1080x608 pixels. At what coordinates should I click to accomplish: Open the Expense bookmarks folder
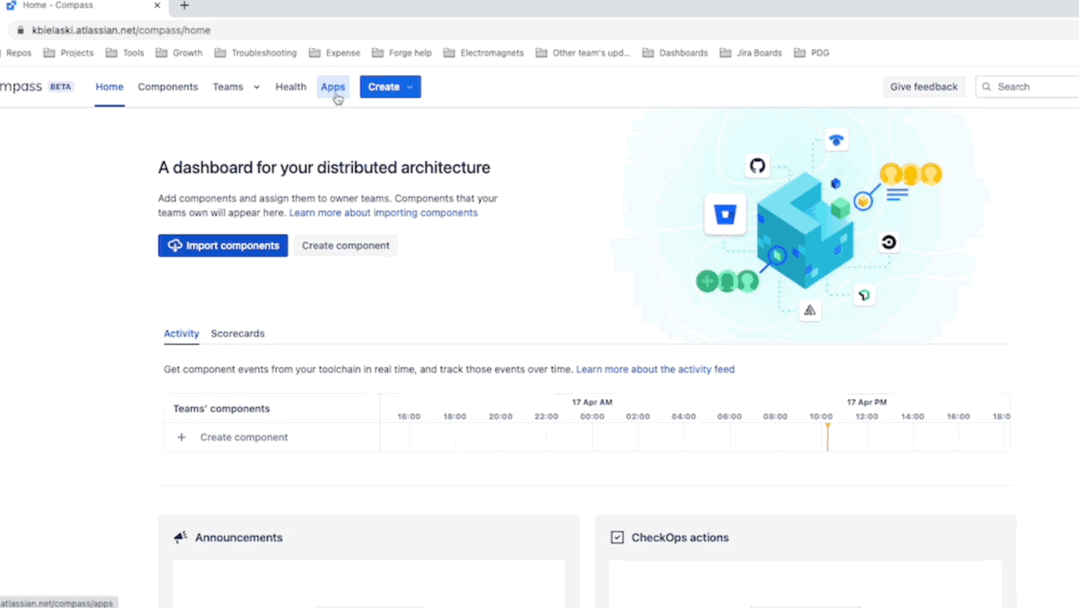coord(335,53)
